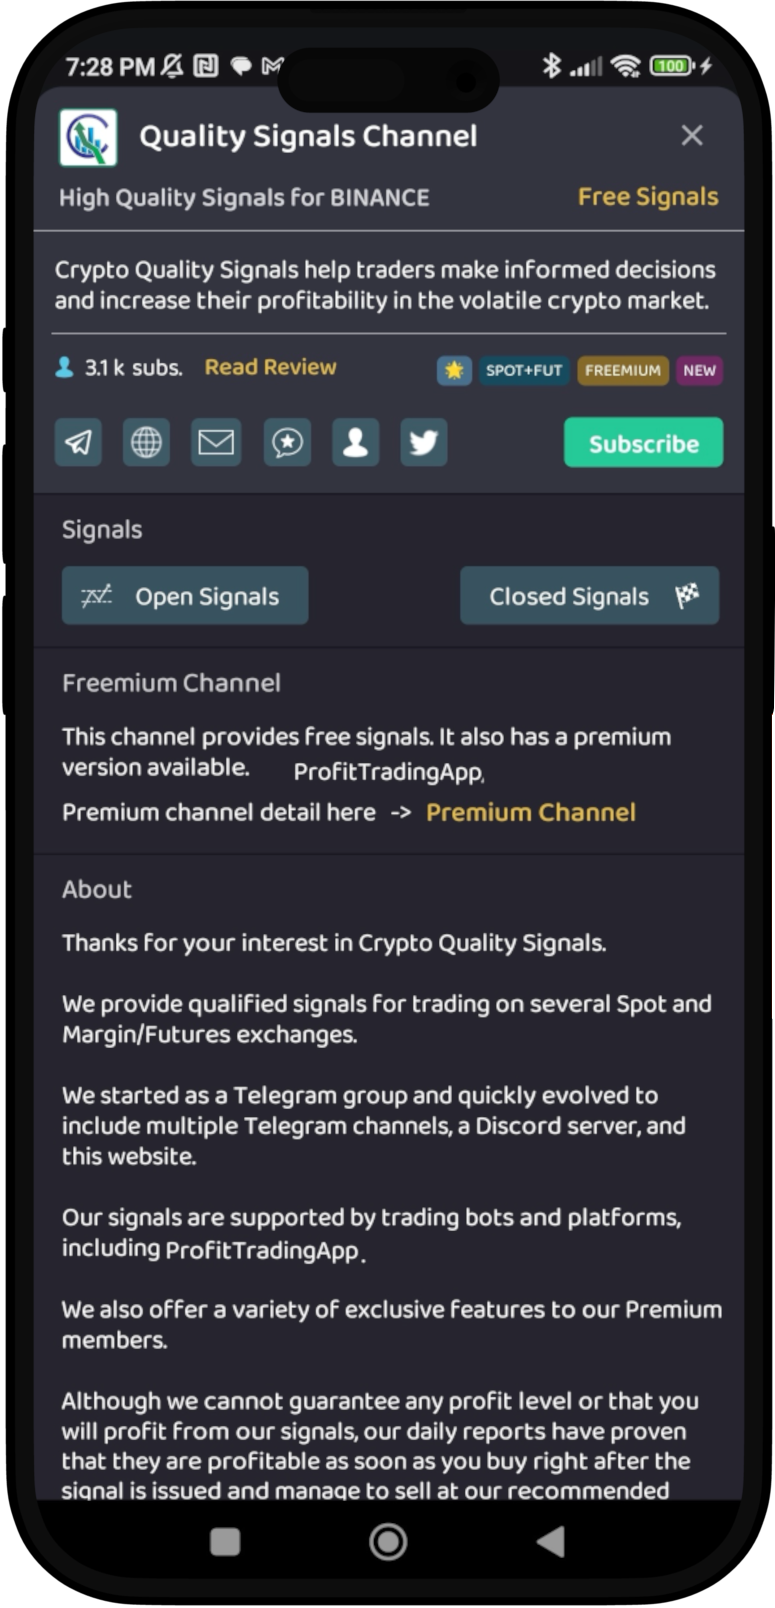This screenshot has height=1608, width=775.
Task: Tap the Free Signals label
Action: pyautogui.click(x=648, y=197)
